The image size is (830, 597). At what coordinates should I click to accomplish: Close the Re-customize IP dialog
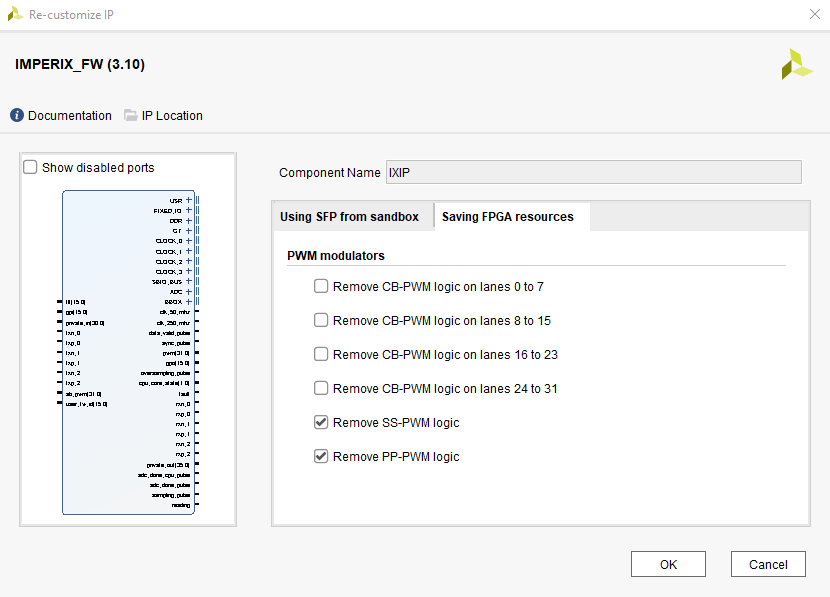[x=815, y=14]
